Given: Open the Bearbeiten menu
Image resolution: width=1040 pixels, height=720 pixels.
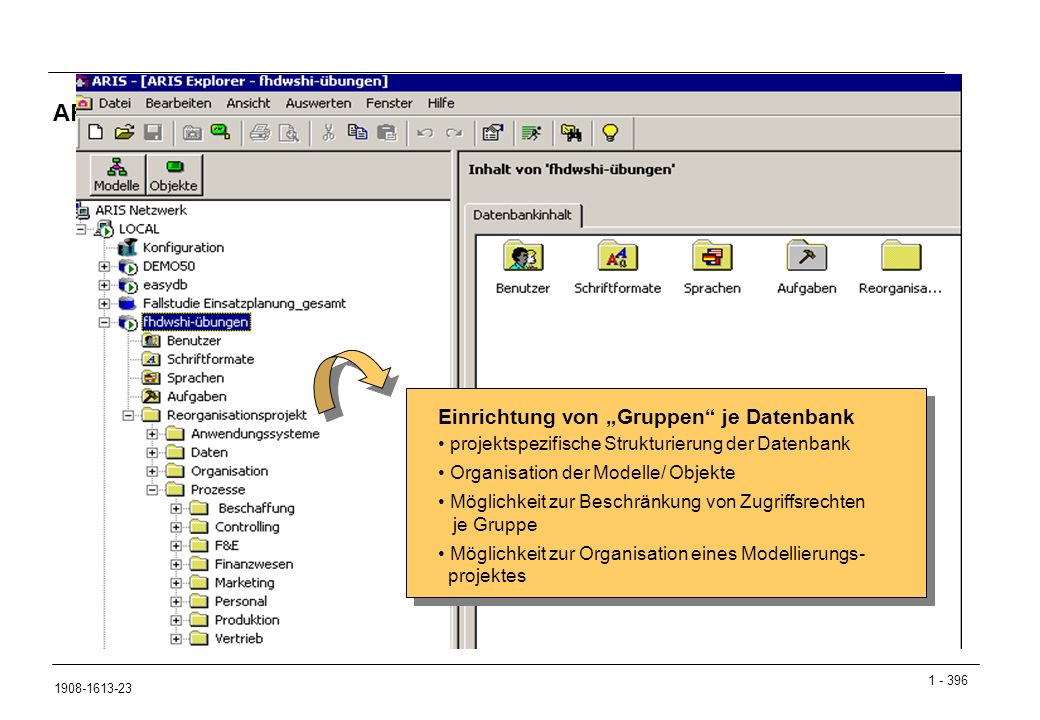Looking at the screenshot, I should (178, 103).
